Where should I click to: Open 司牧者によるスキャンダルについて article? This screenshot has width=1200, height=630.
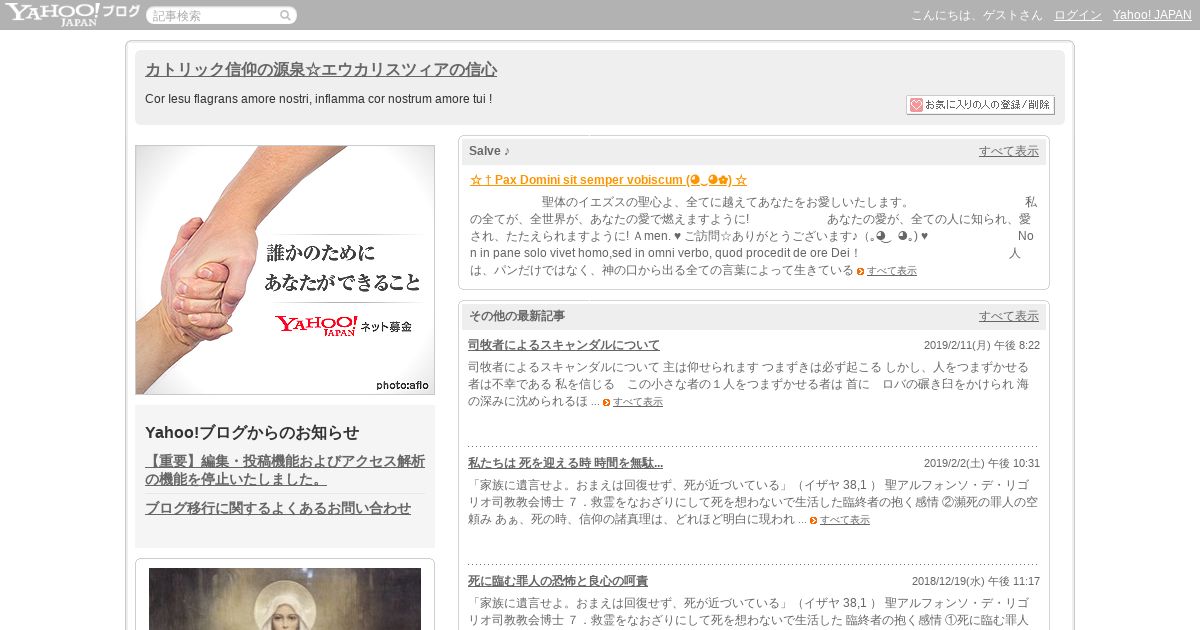(564, 345)
